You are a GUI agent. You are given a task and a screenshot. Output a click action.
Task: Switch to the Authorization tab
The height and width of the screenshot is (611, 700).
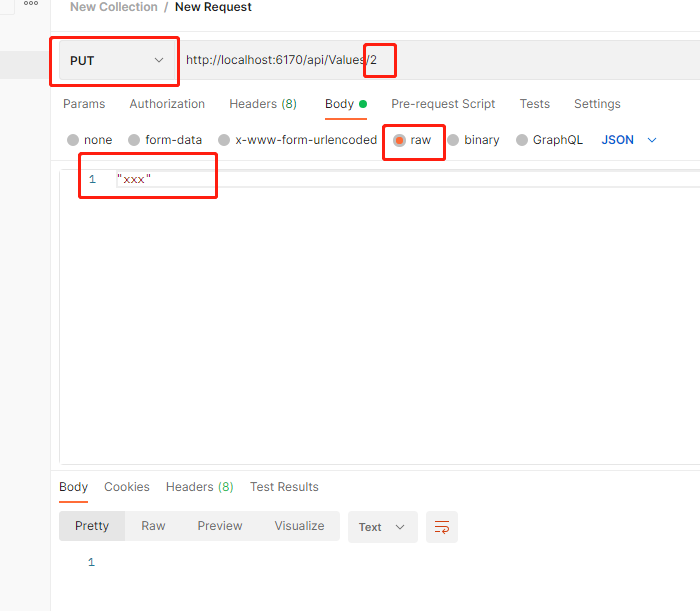point(167,104)
